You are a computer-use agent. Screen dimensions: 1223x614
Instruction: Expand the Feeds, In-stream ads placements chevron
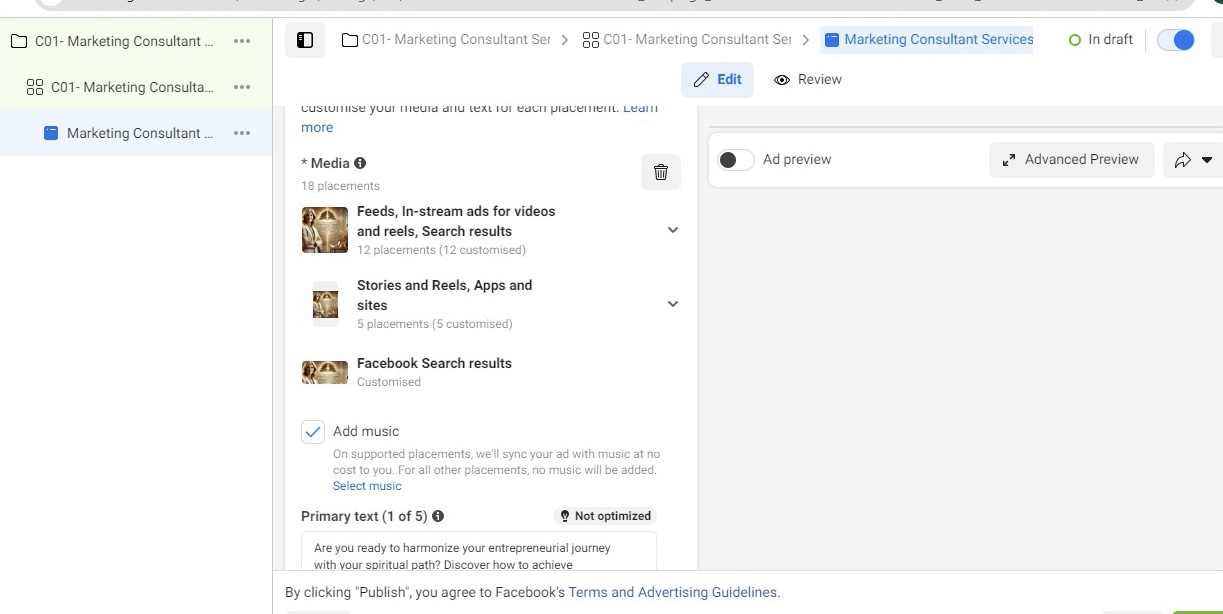(x=672, y=230)
